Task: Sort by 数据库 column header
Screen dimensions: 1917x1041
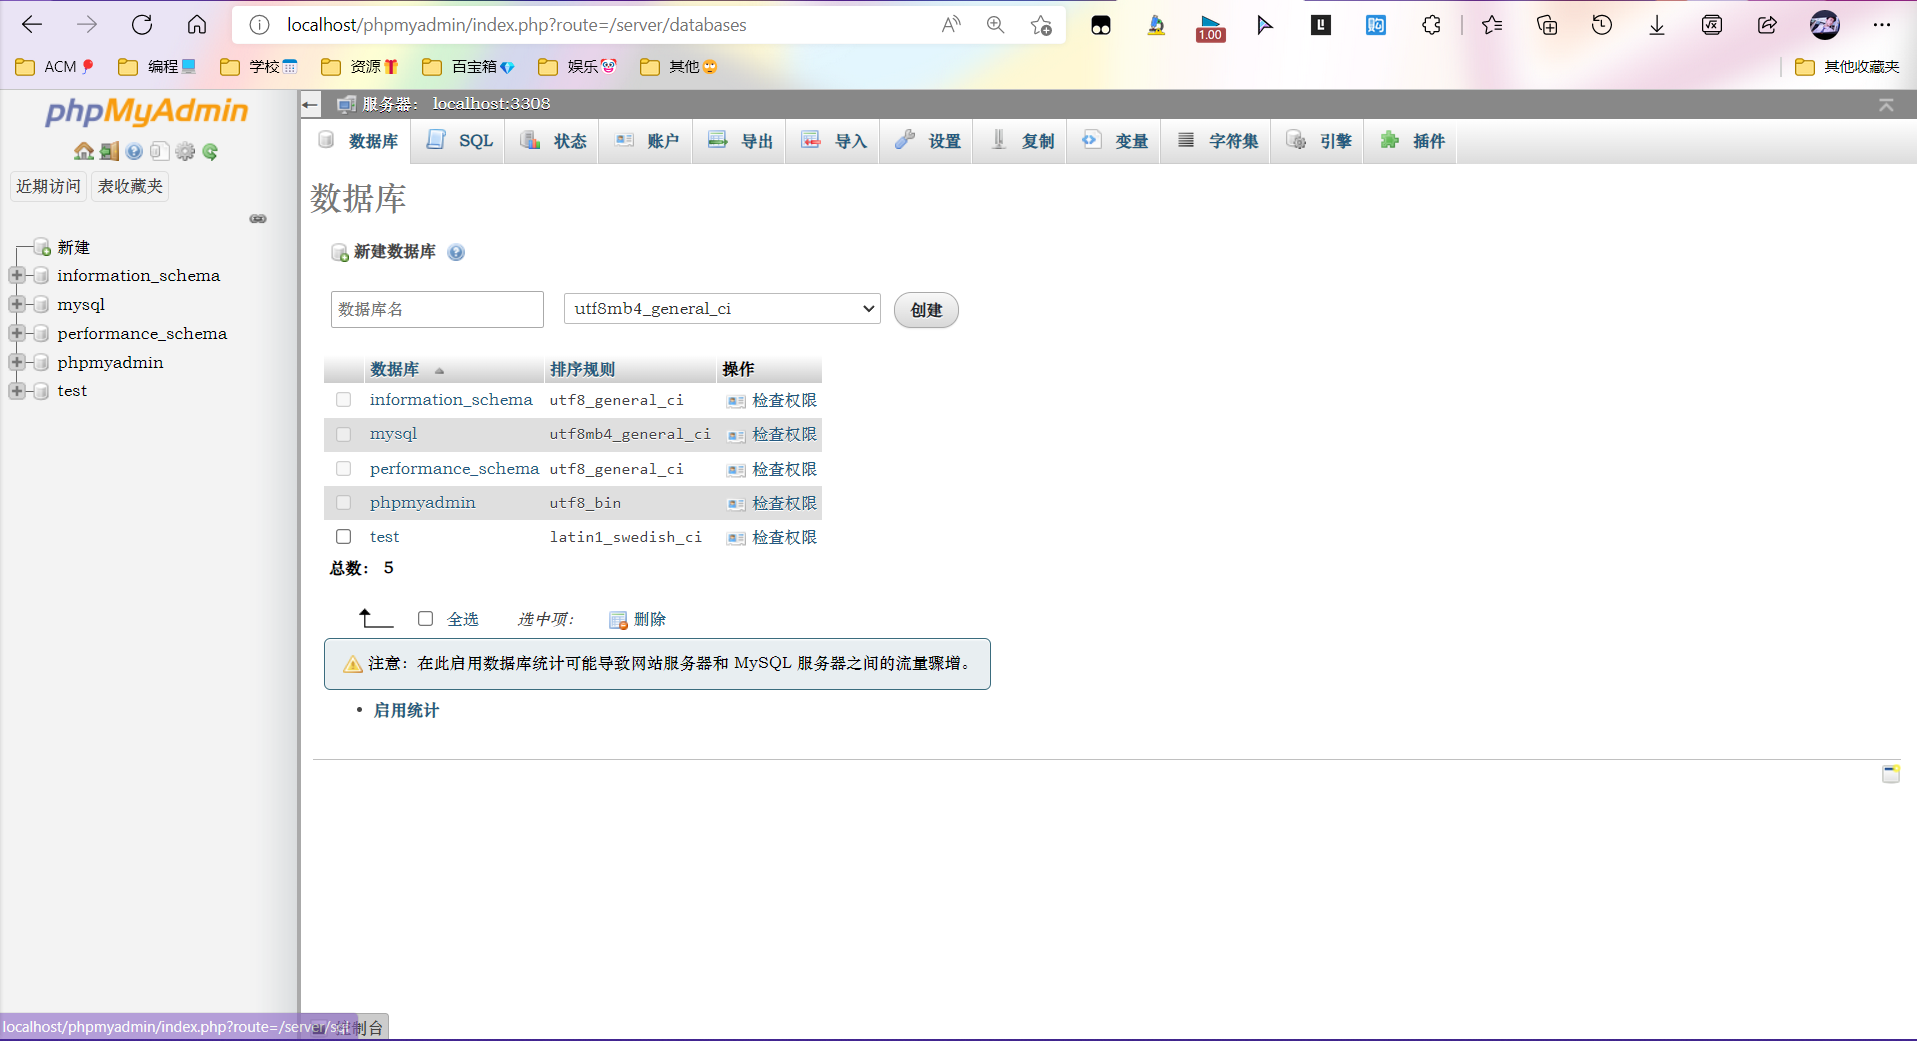Action: pos(395,370)
